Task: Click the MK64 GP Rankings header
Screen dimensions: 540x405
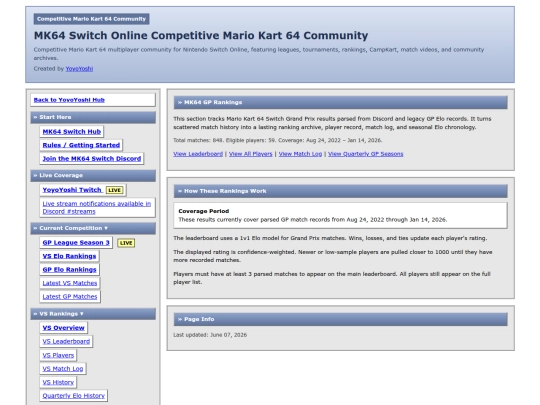Action: 340,103
